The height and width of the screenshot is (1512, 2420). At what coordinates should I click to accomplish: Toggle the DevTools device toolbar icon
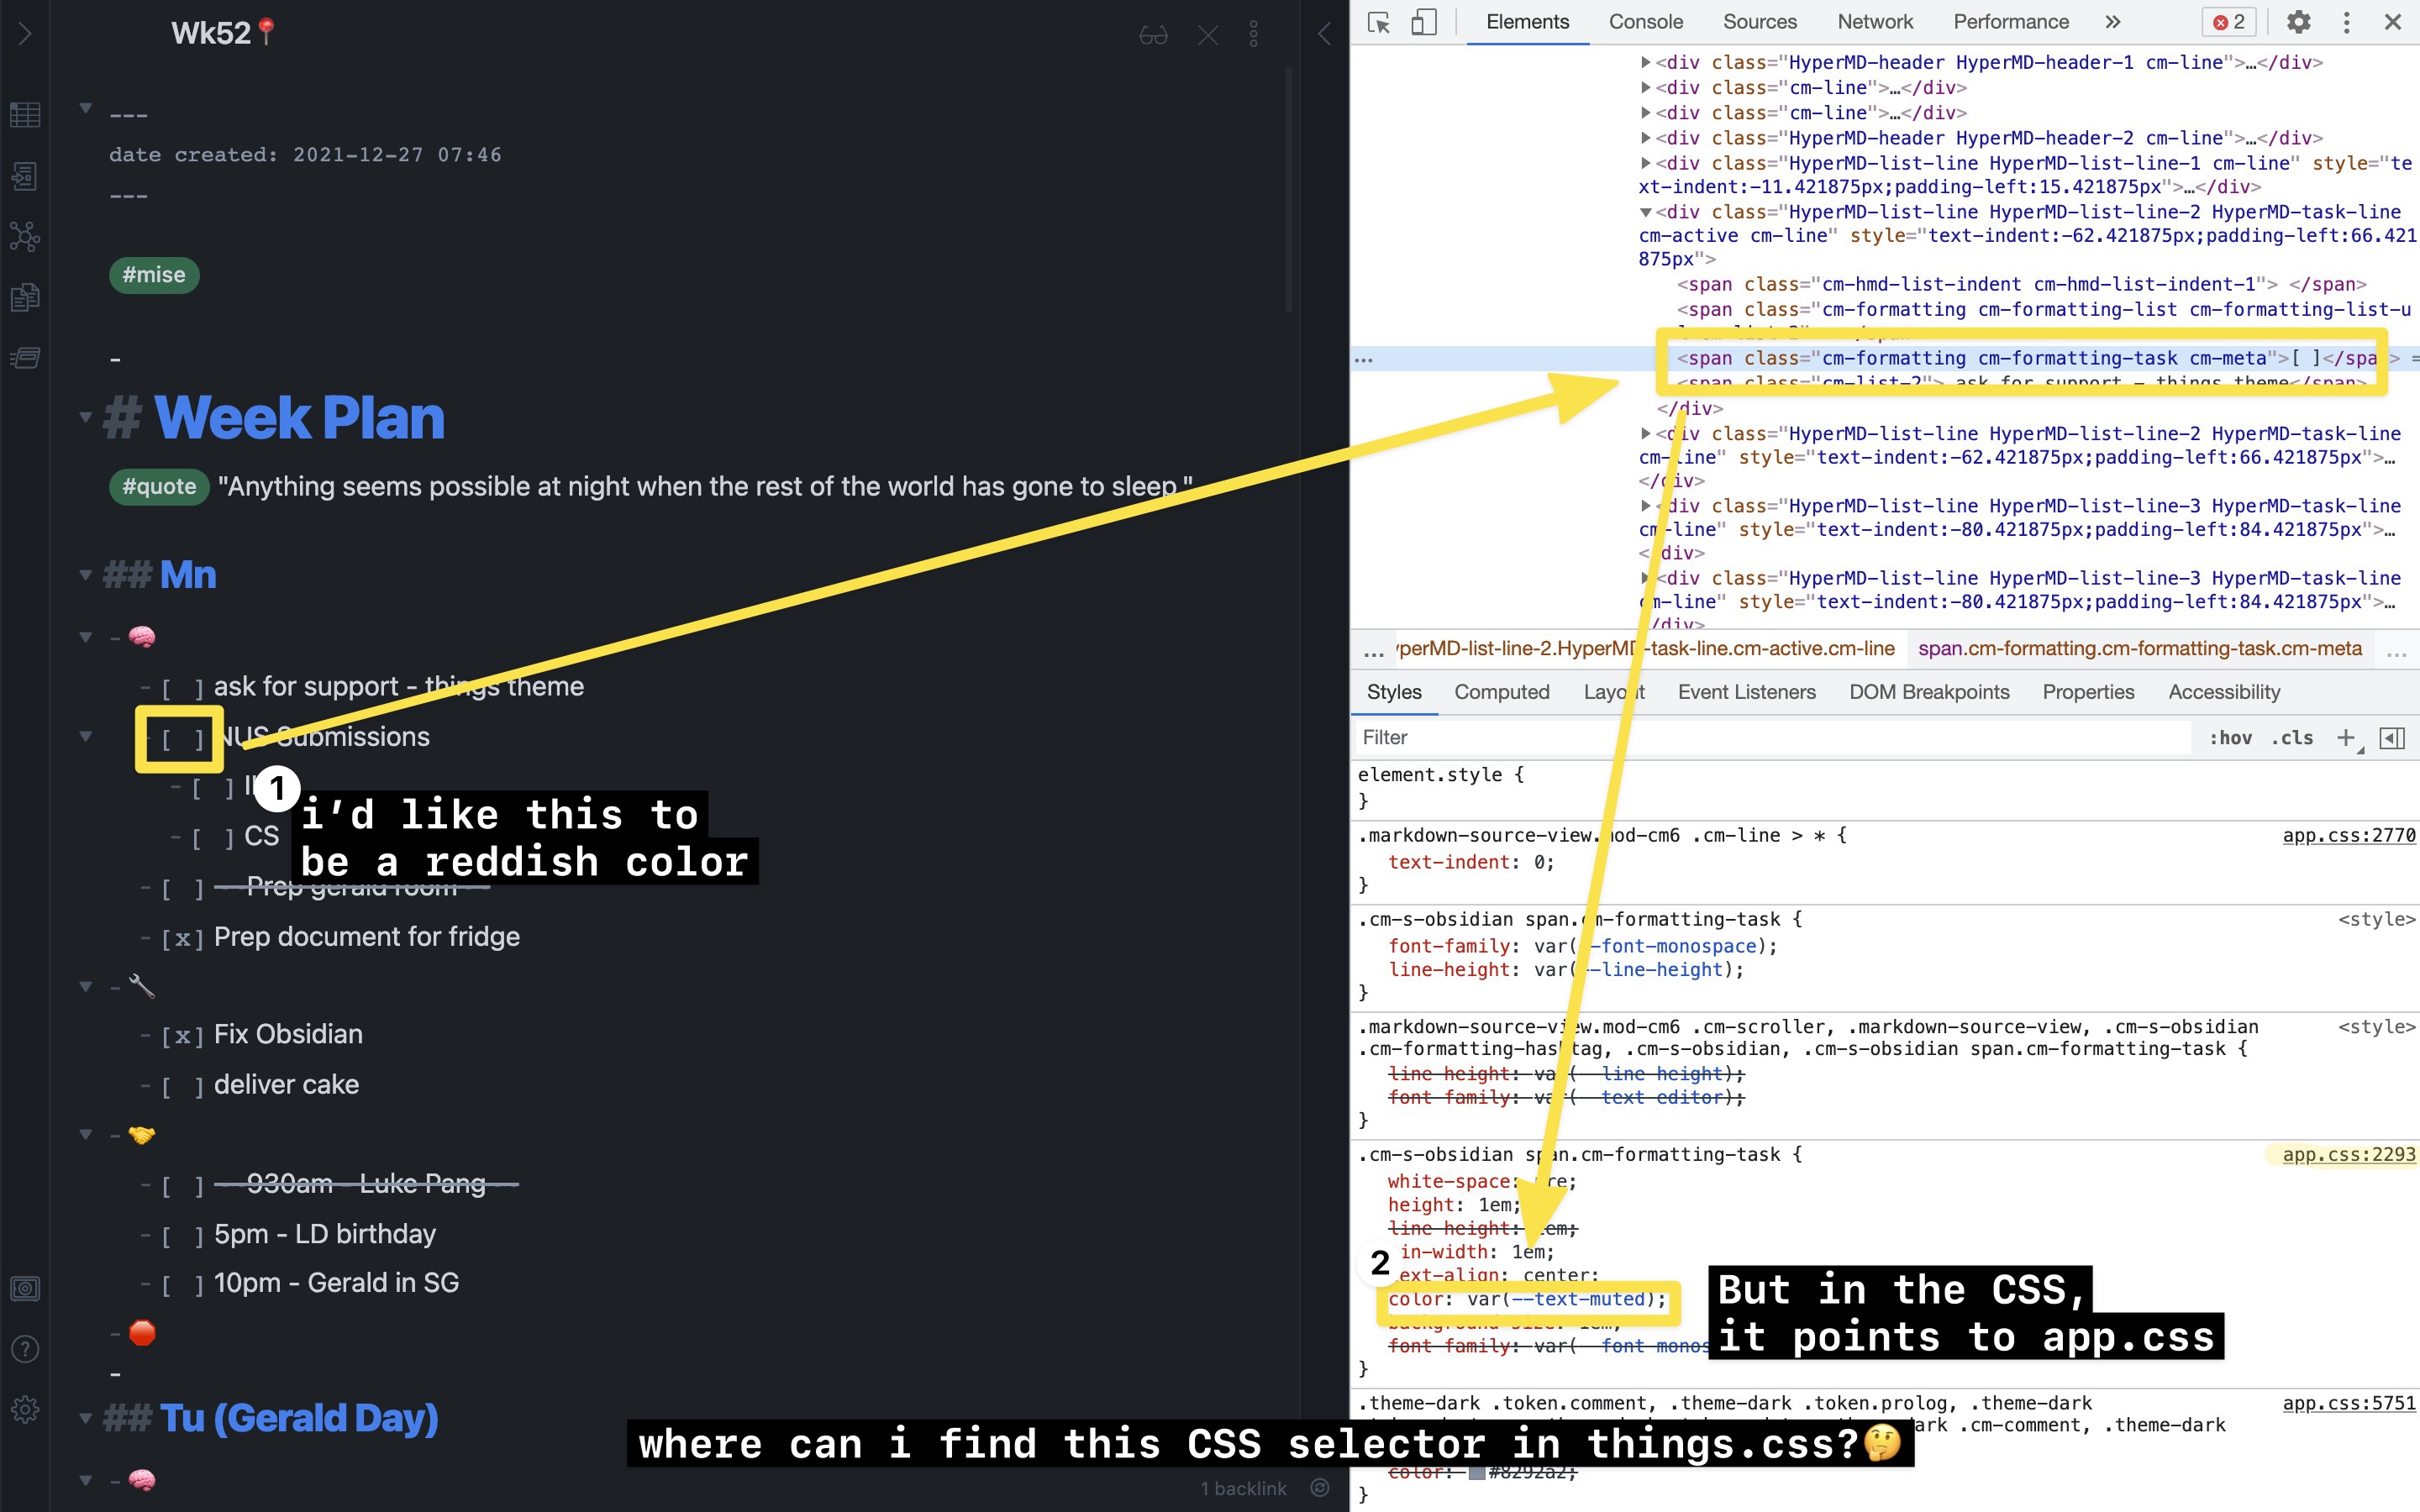click(x=1423, y=22)
